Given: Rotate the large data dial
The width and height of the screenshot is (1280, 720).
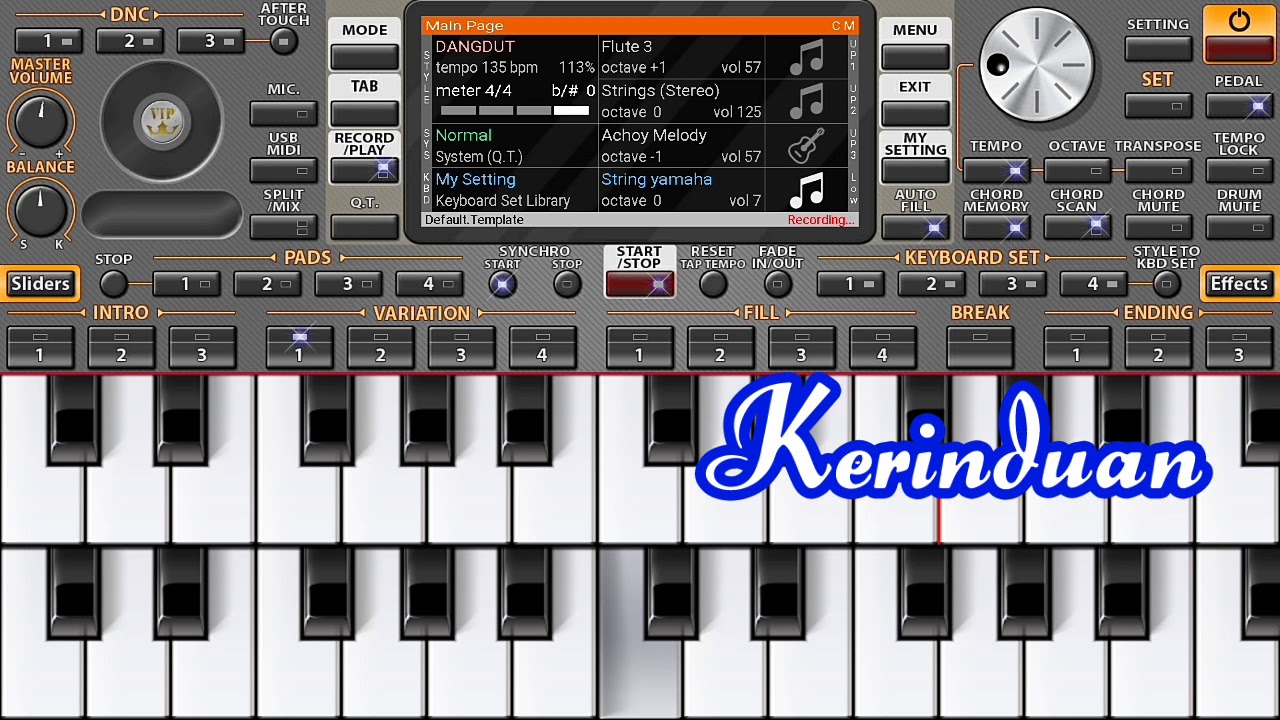Looking at the screenshot, I should (x=1036, y=67).
